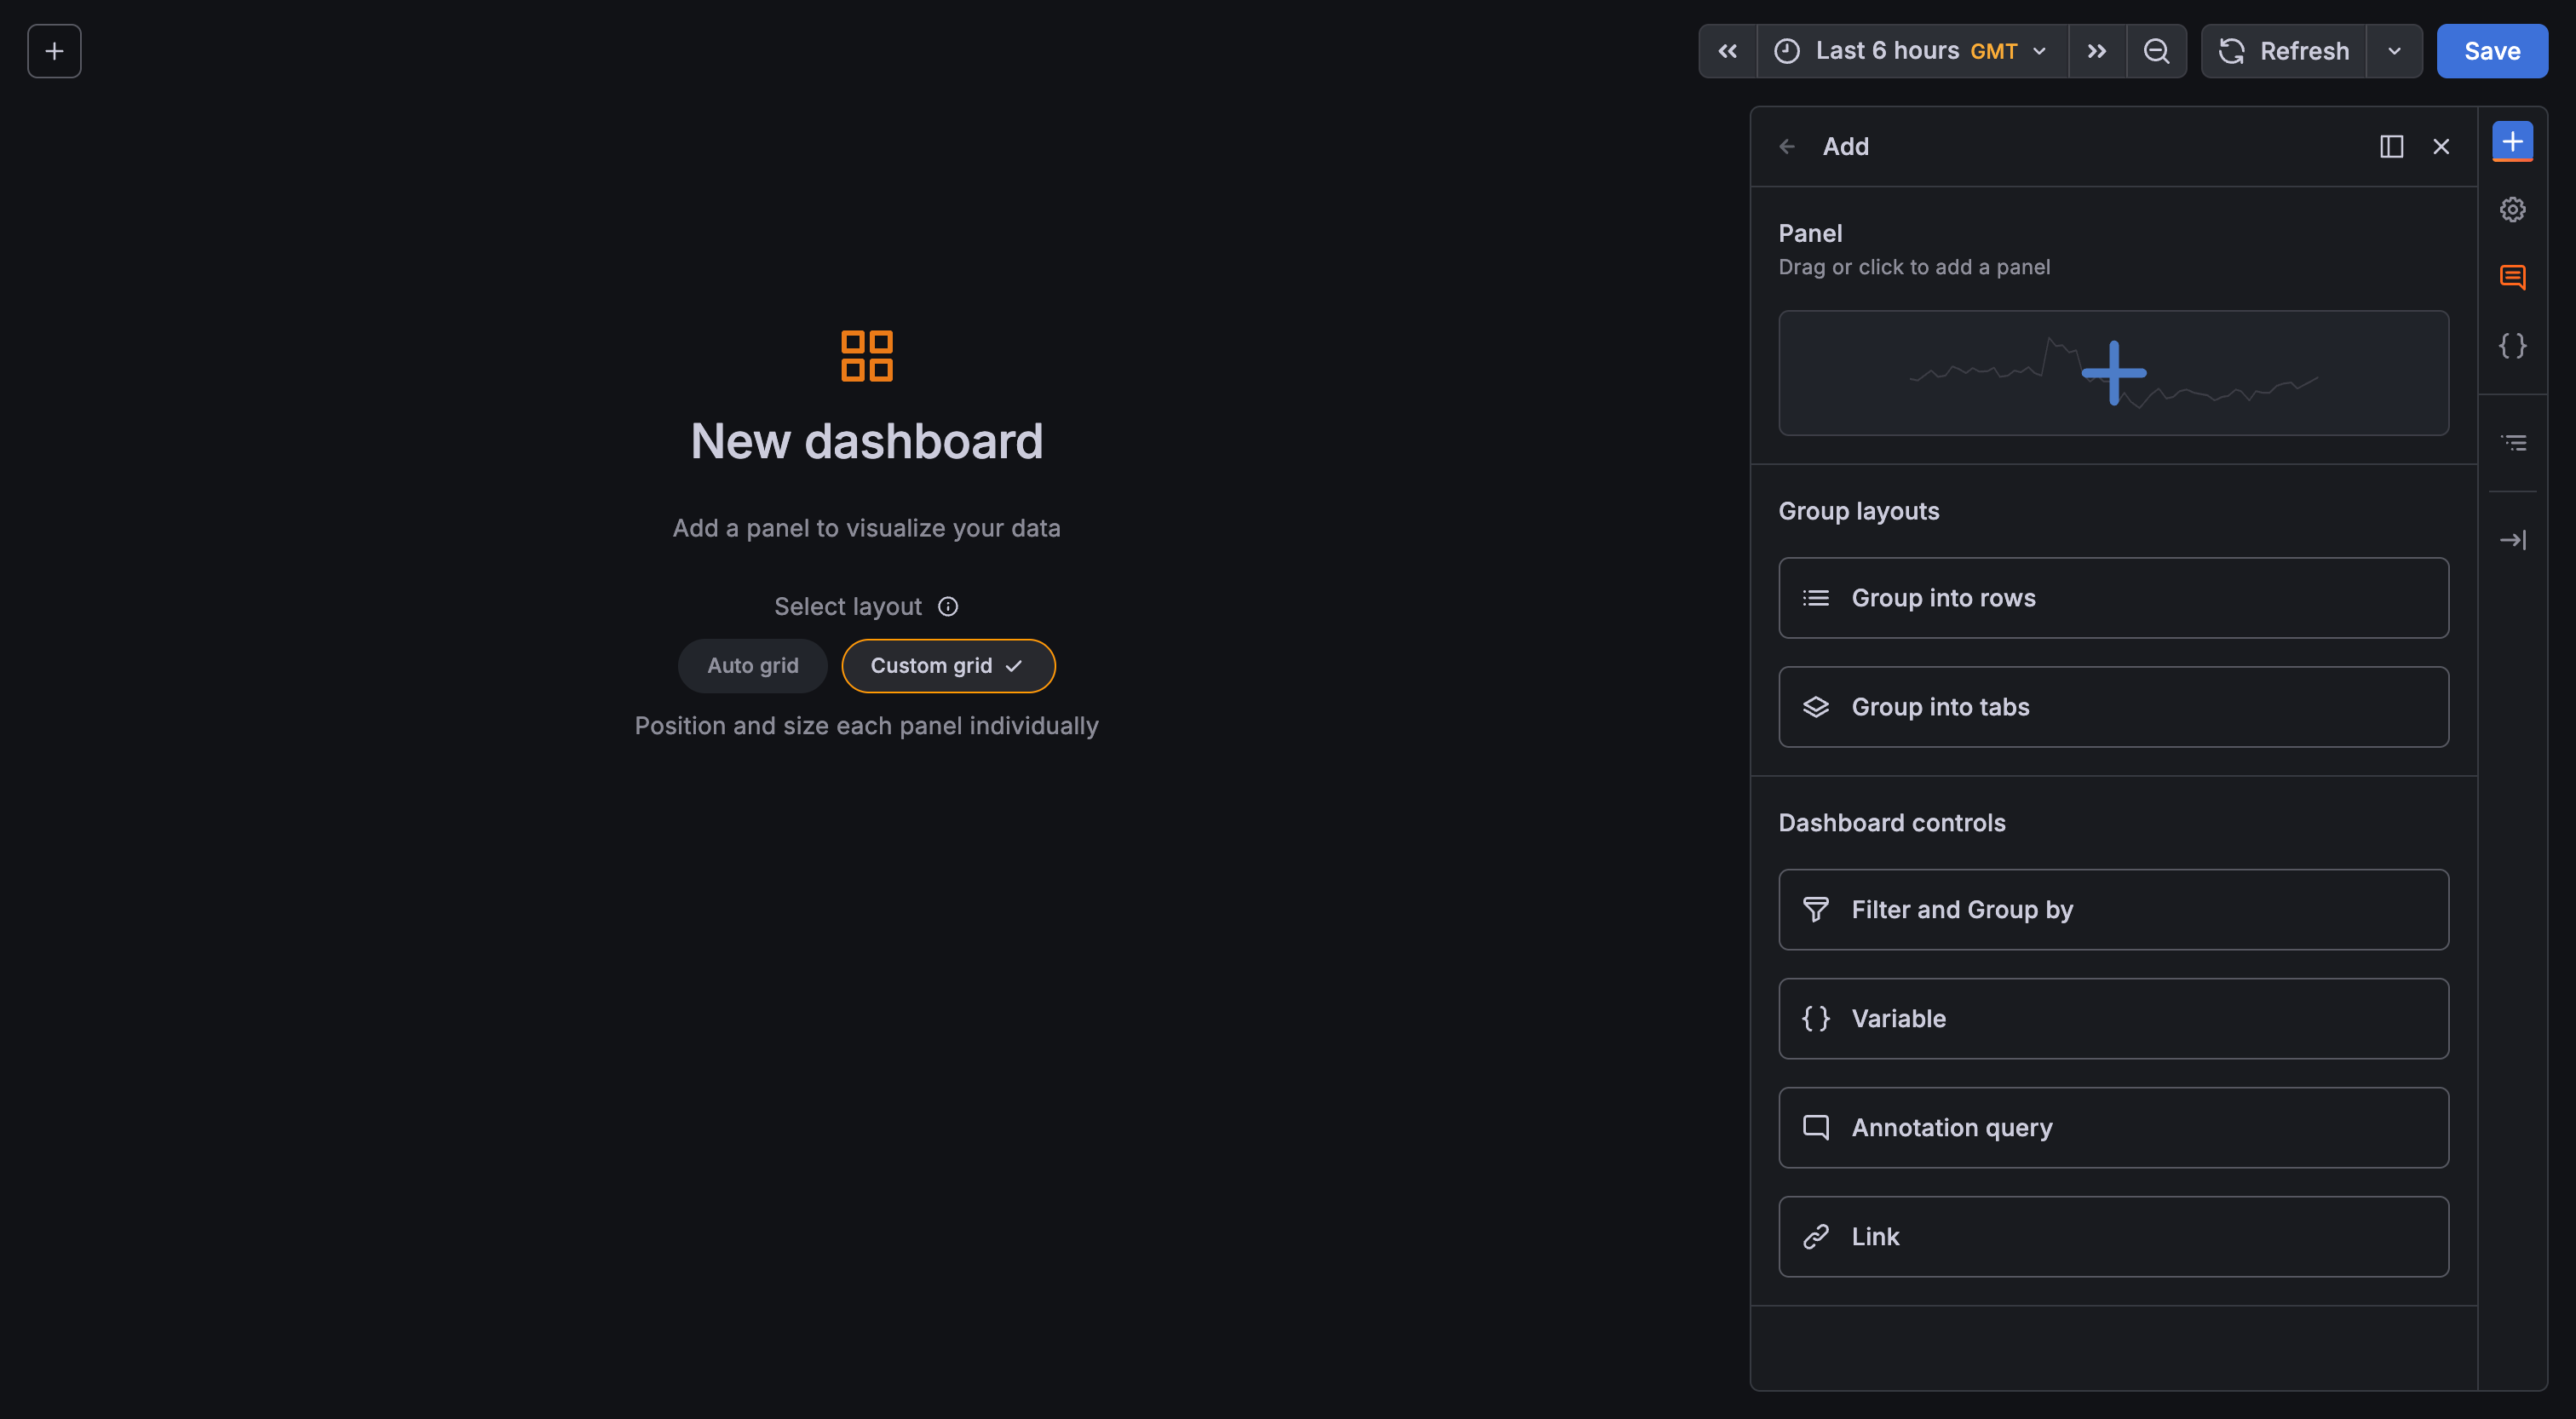Open the outline list sidebar icon
This screenshot has width=2576, height=1419.
point(2512,443)
